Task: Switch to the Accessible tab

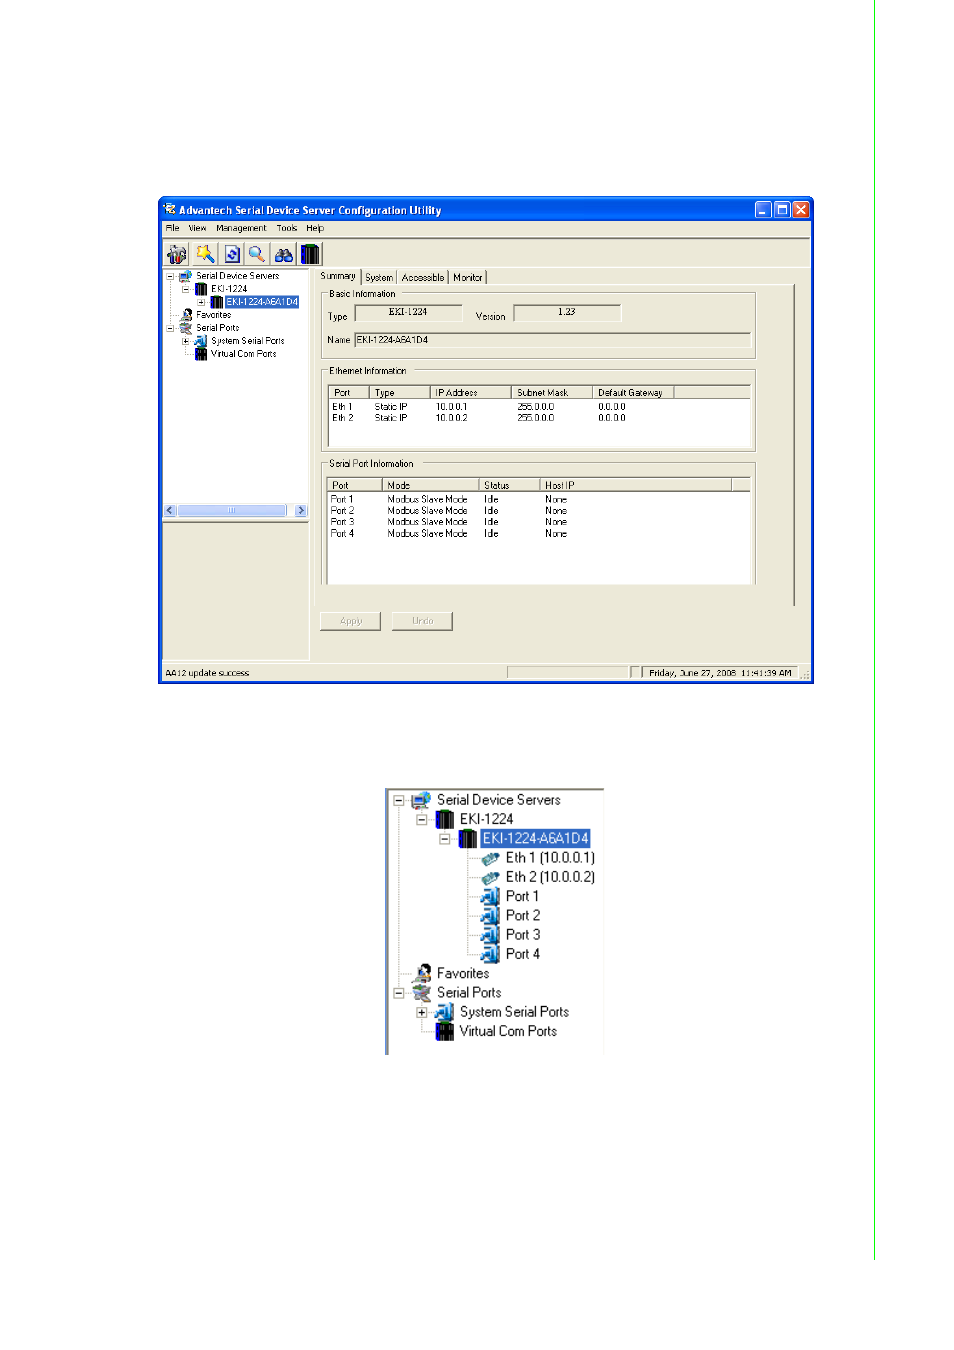Action: click(x=423, y=278)
